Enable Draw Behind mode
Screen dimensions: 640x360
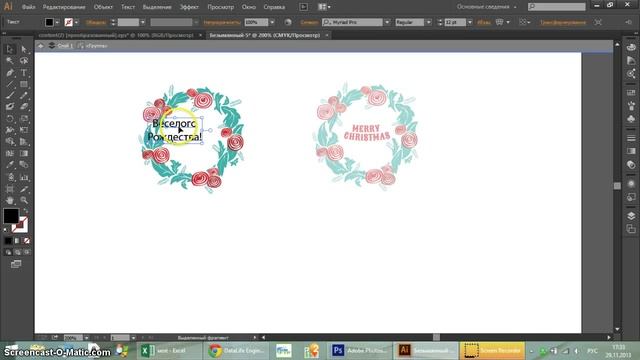(x=18, y=252)
